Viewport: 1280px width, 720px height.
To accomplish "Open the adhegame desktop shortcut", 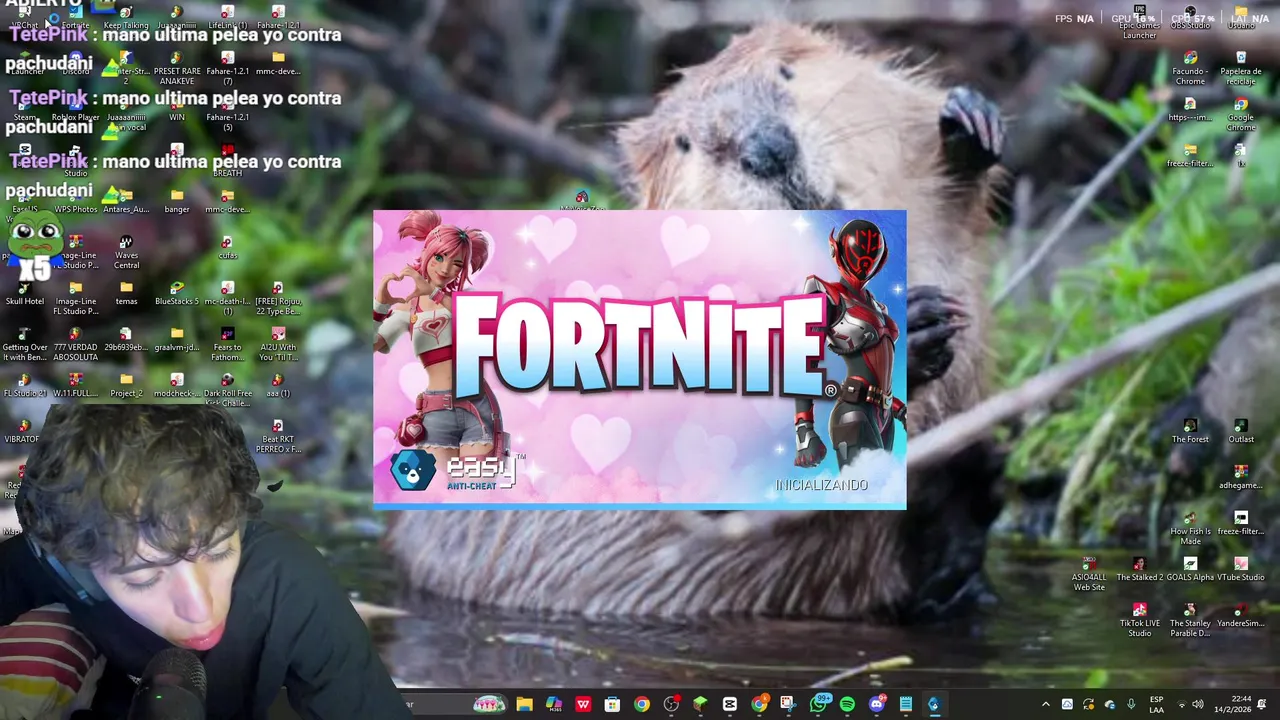I will 1241,477.
